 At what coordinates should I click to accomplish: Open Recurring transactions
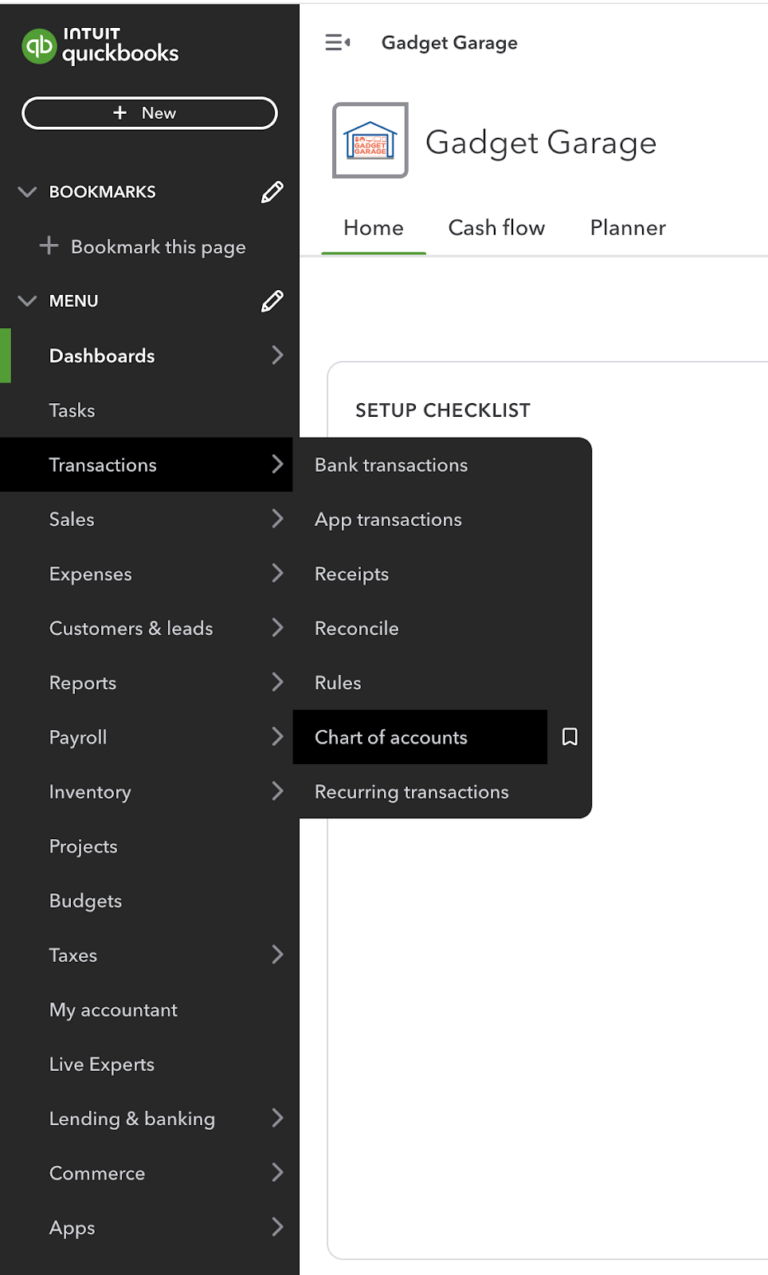(x=411, y=791)
